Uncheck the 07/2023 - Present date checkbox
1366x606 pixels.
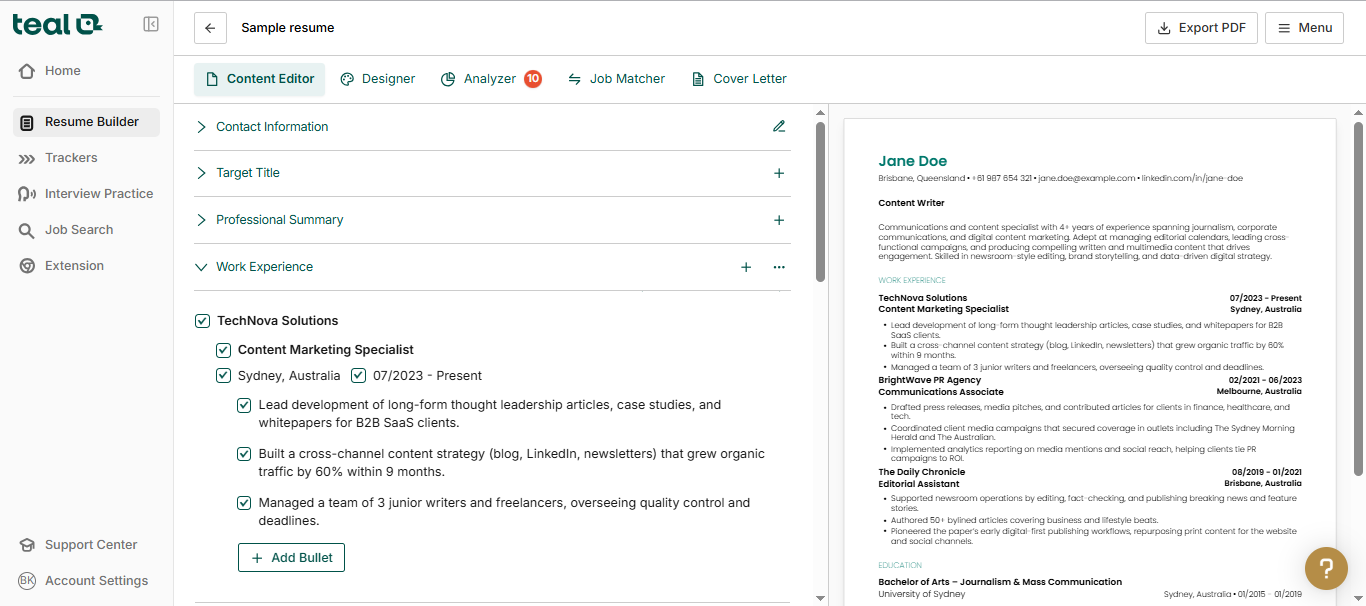tap(358, 375)
